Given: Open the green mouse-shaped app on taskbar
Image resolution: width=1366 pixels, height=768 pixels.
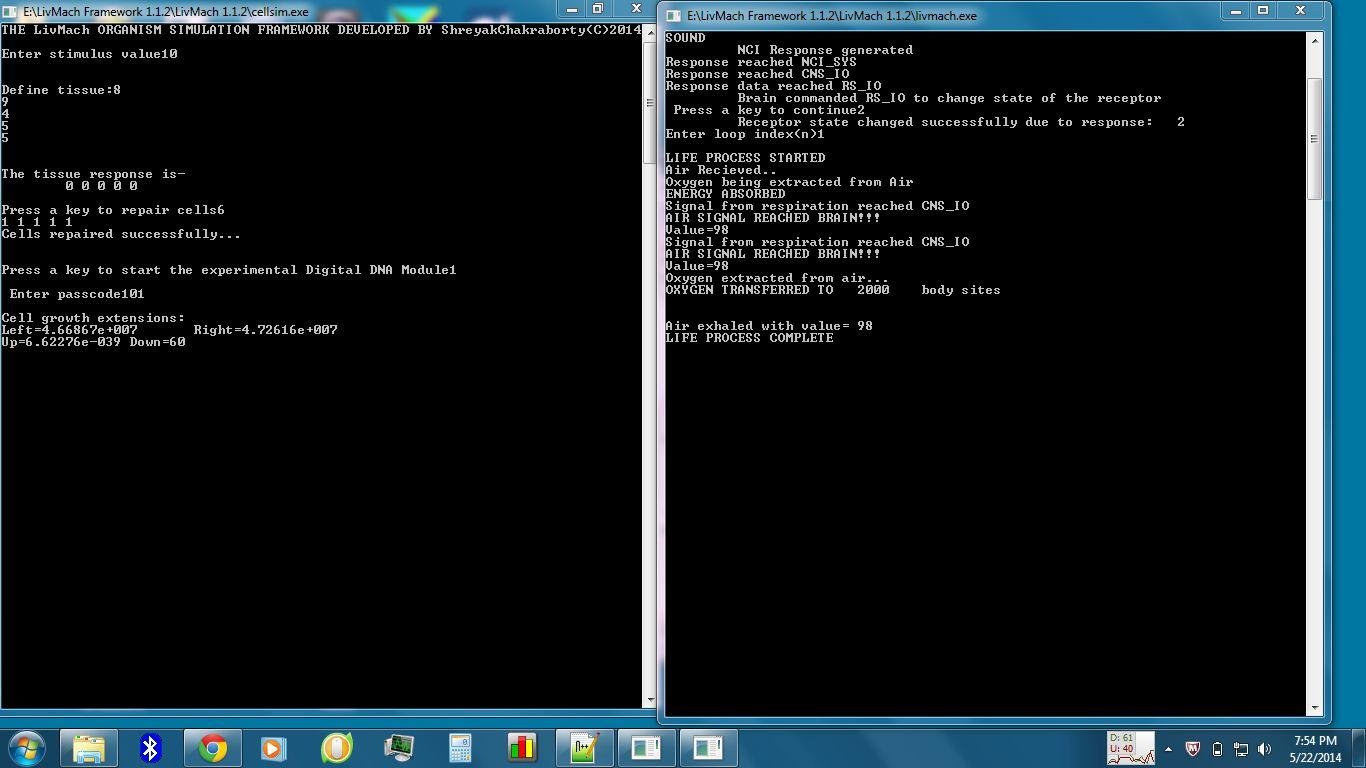Looking at the screenshot, I should point(336,748).
